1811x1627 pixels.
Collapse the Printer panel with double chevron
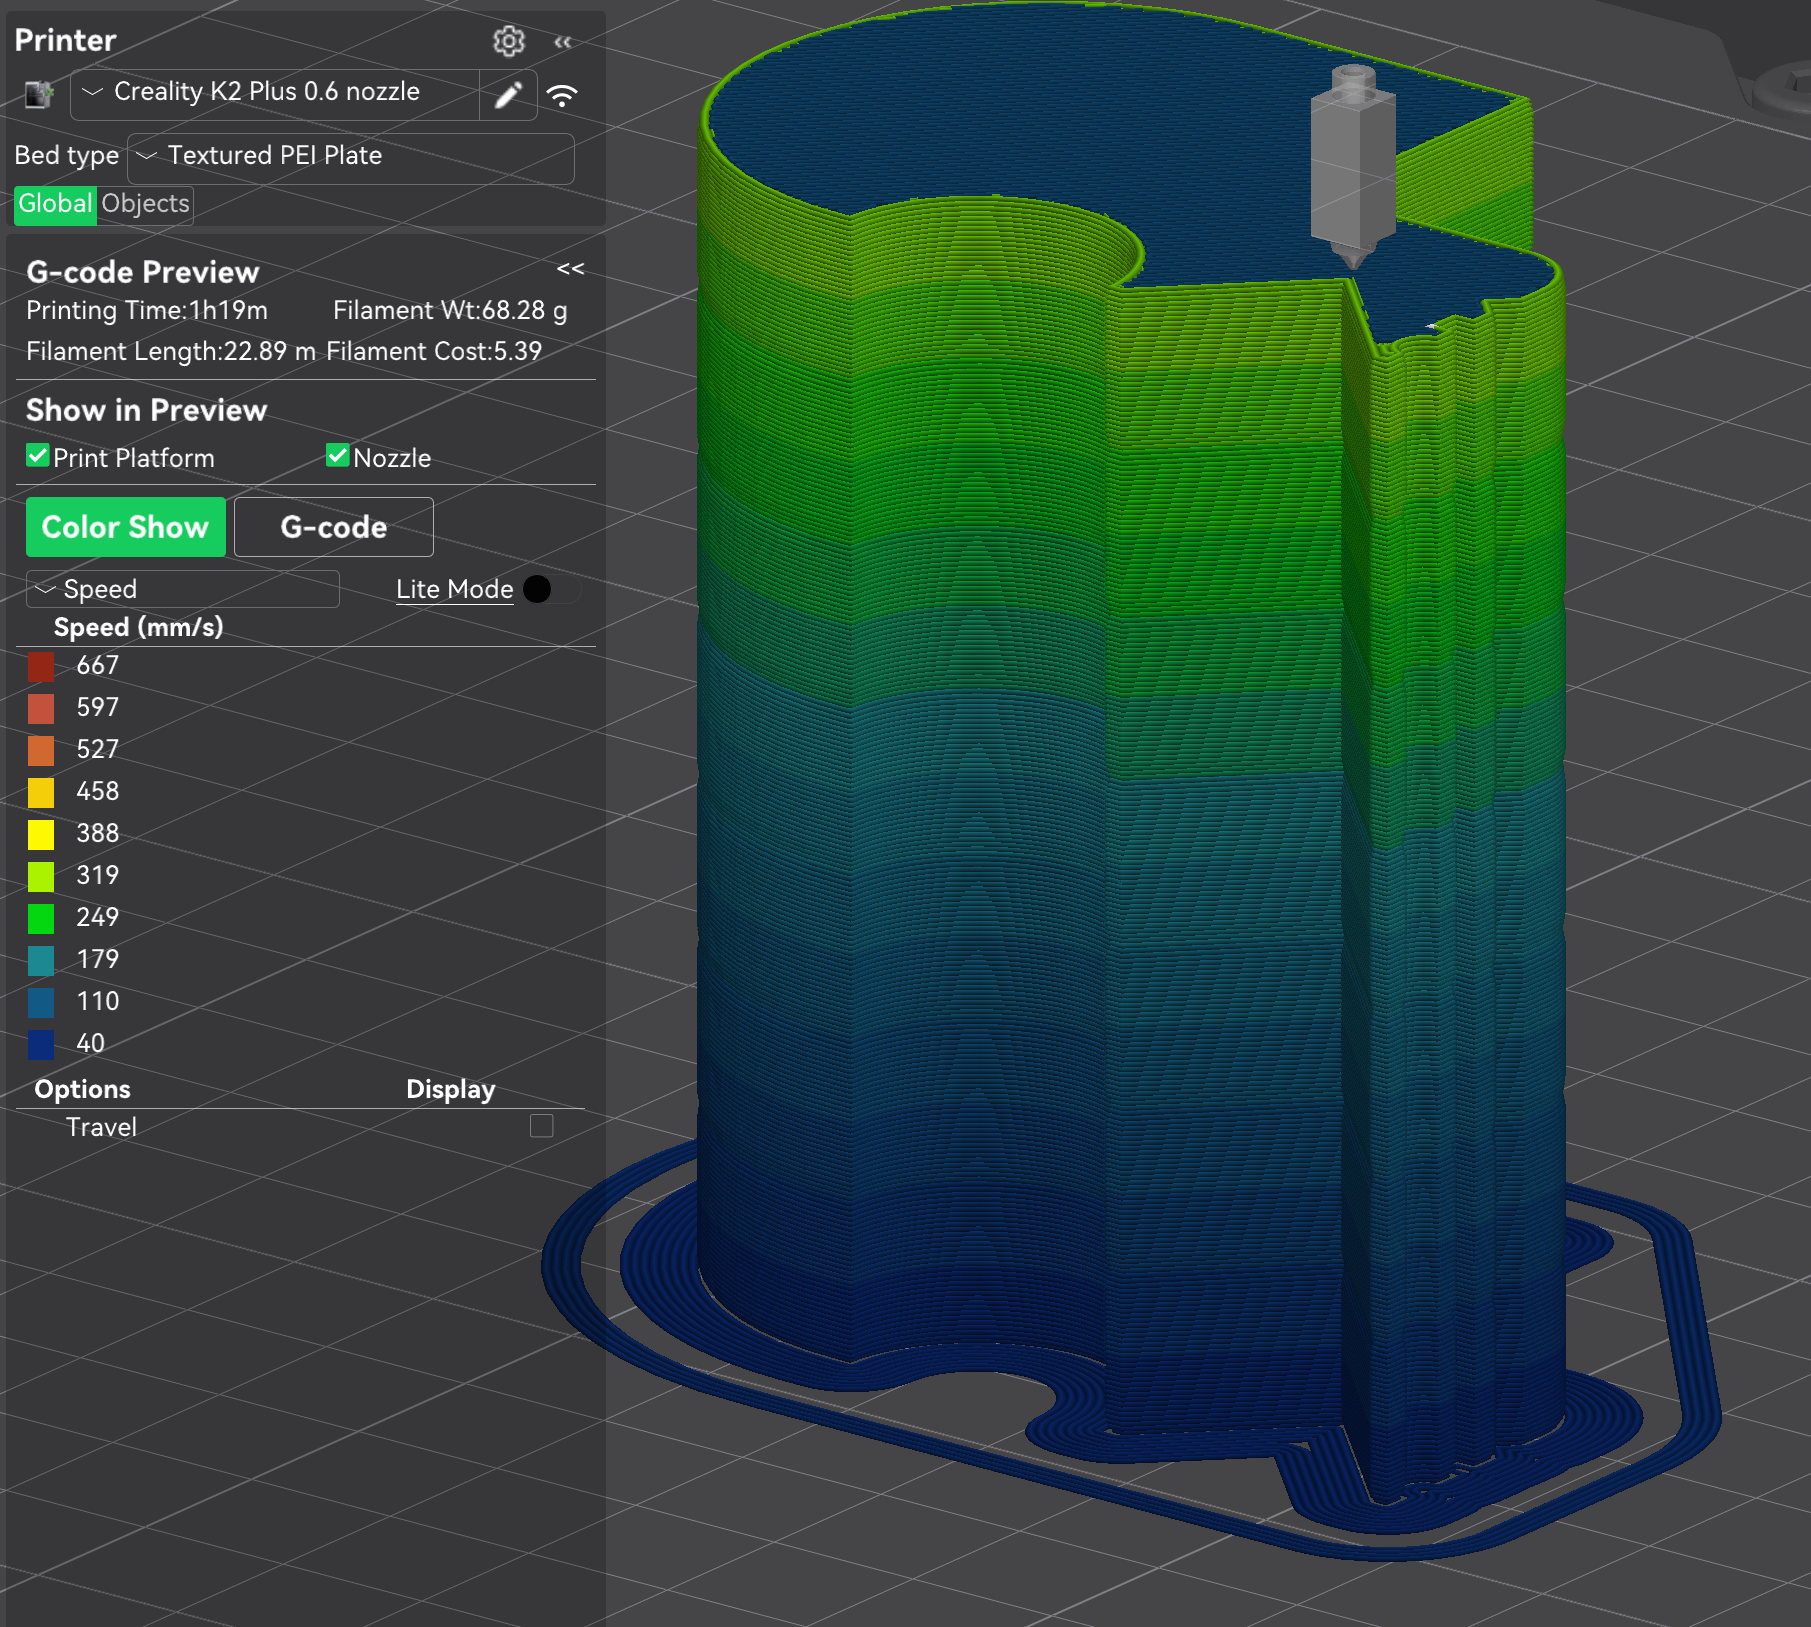pos(563,42)
